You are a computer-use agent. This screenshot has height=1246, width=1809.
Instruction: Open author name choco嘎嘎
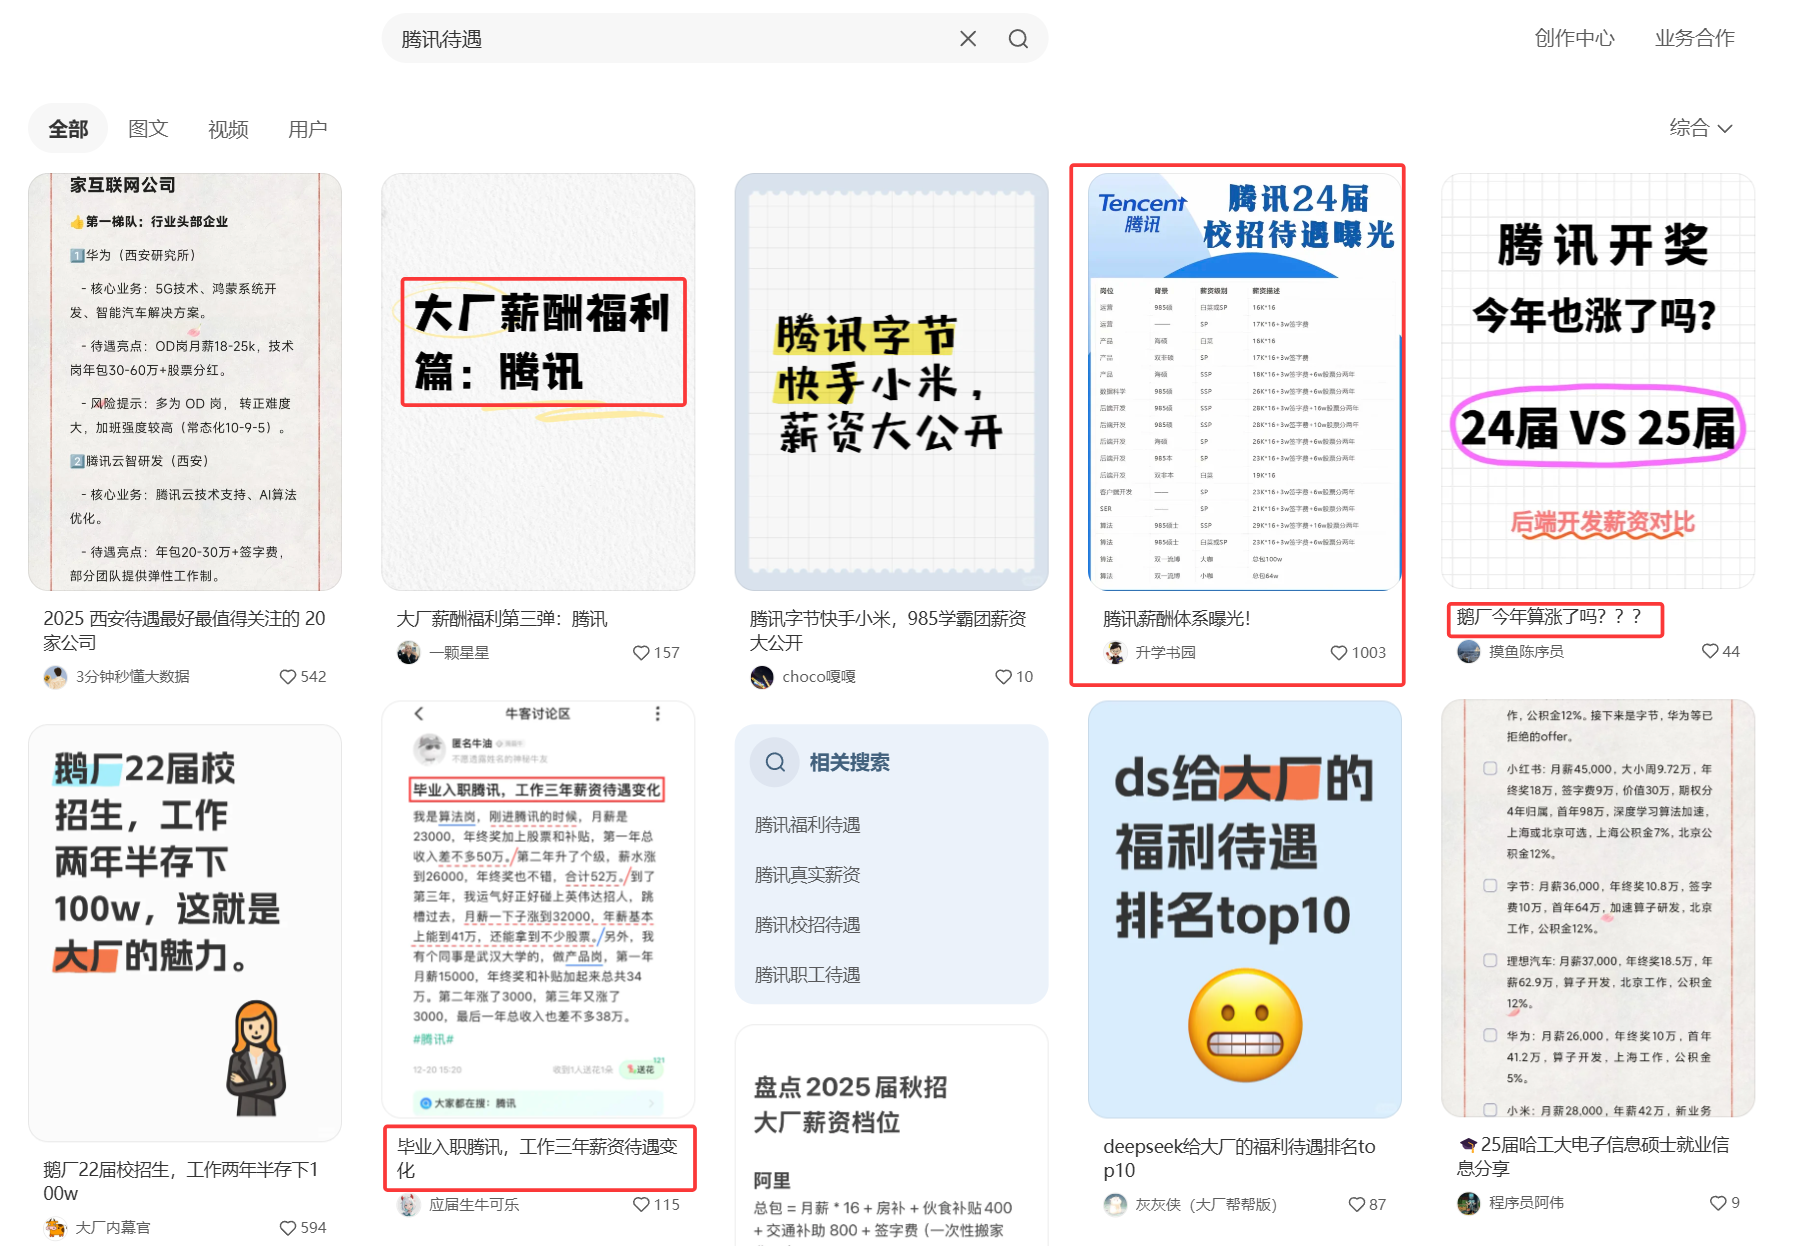pos(819,677)
